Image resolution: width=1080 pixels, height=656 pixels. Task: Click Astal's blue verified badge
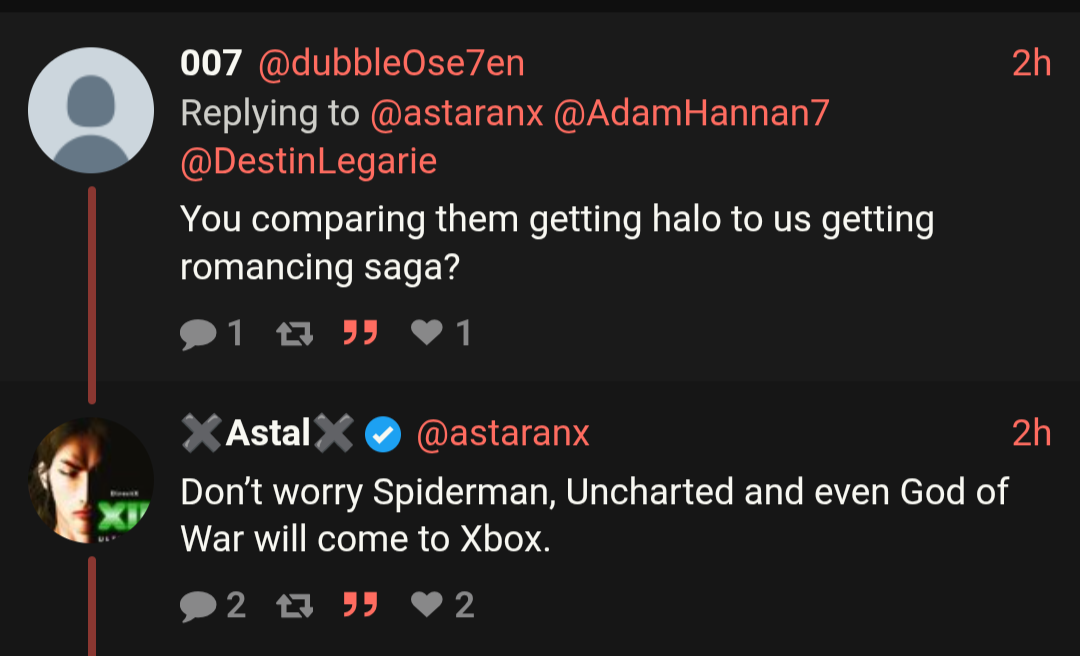pos(384,434)
